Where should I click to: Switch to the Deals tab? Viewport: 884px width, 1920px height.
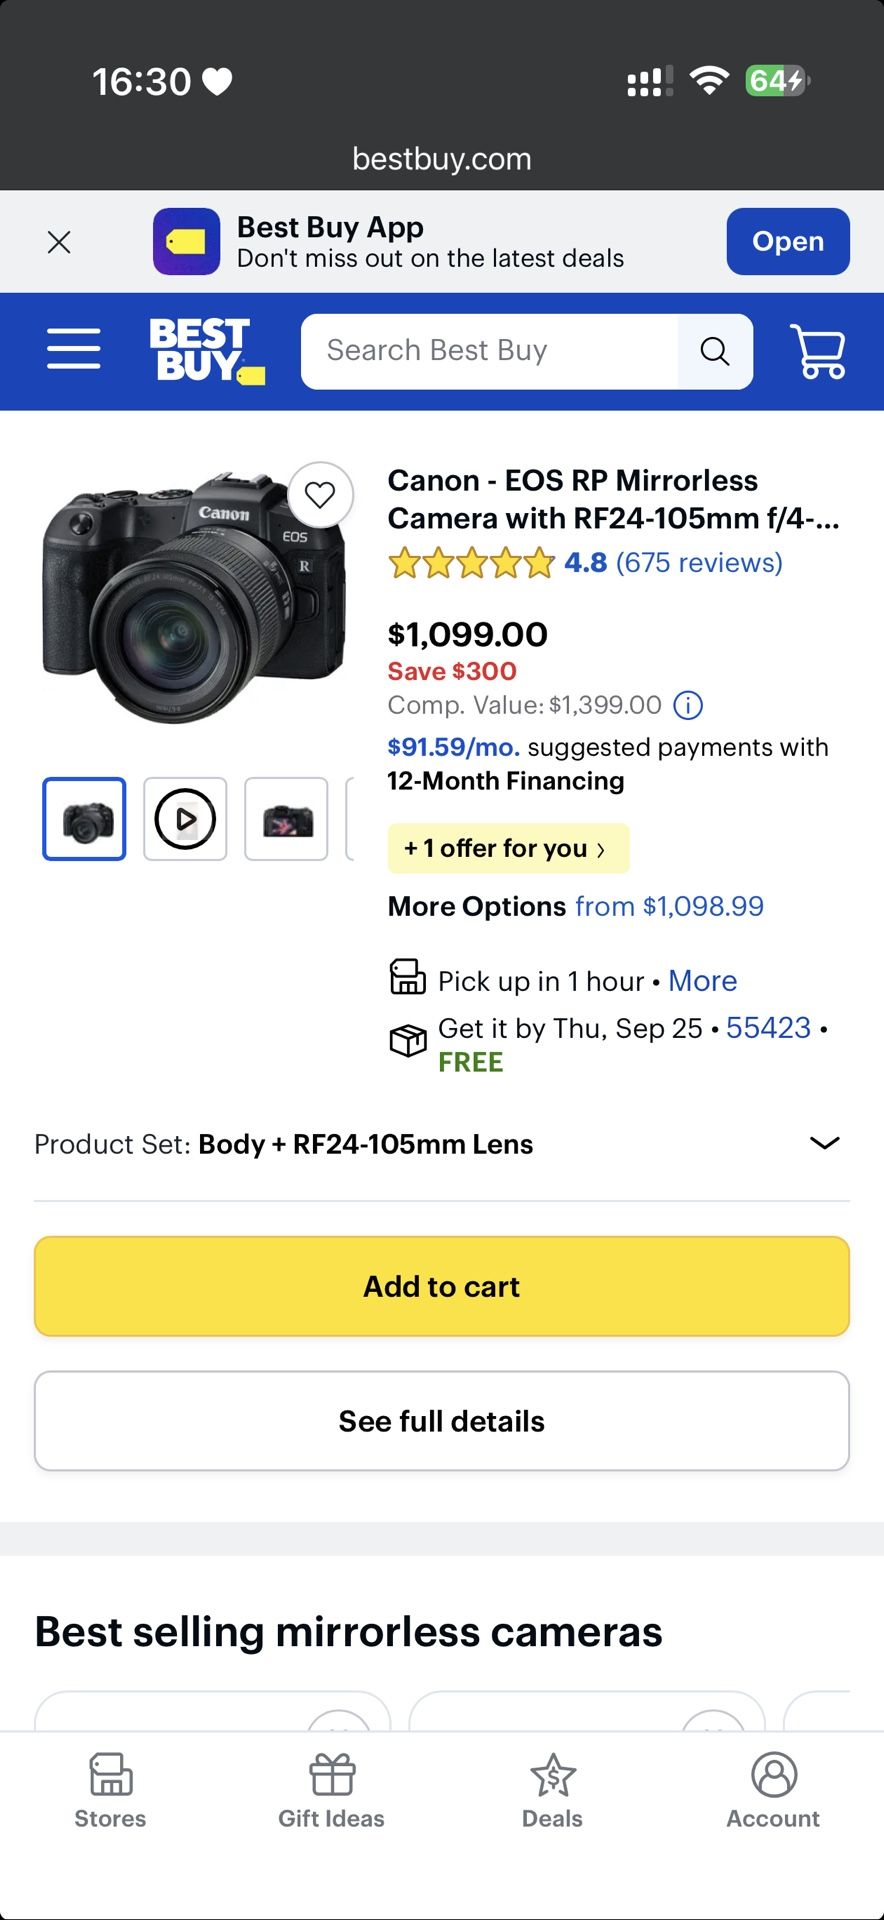(552, 1790)
